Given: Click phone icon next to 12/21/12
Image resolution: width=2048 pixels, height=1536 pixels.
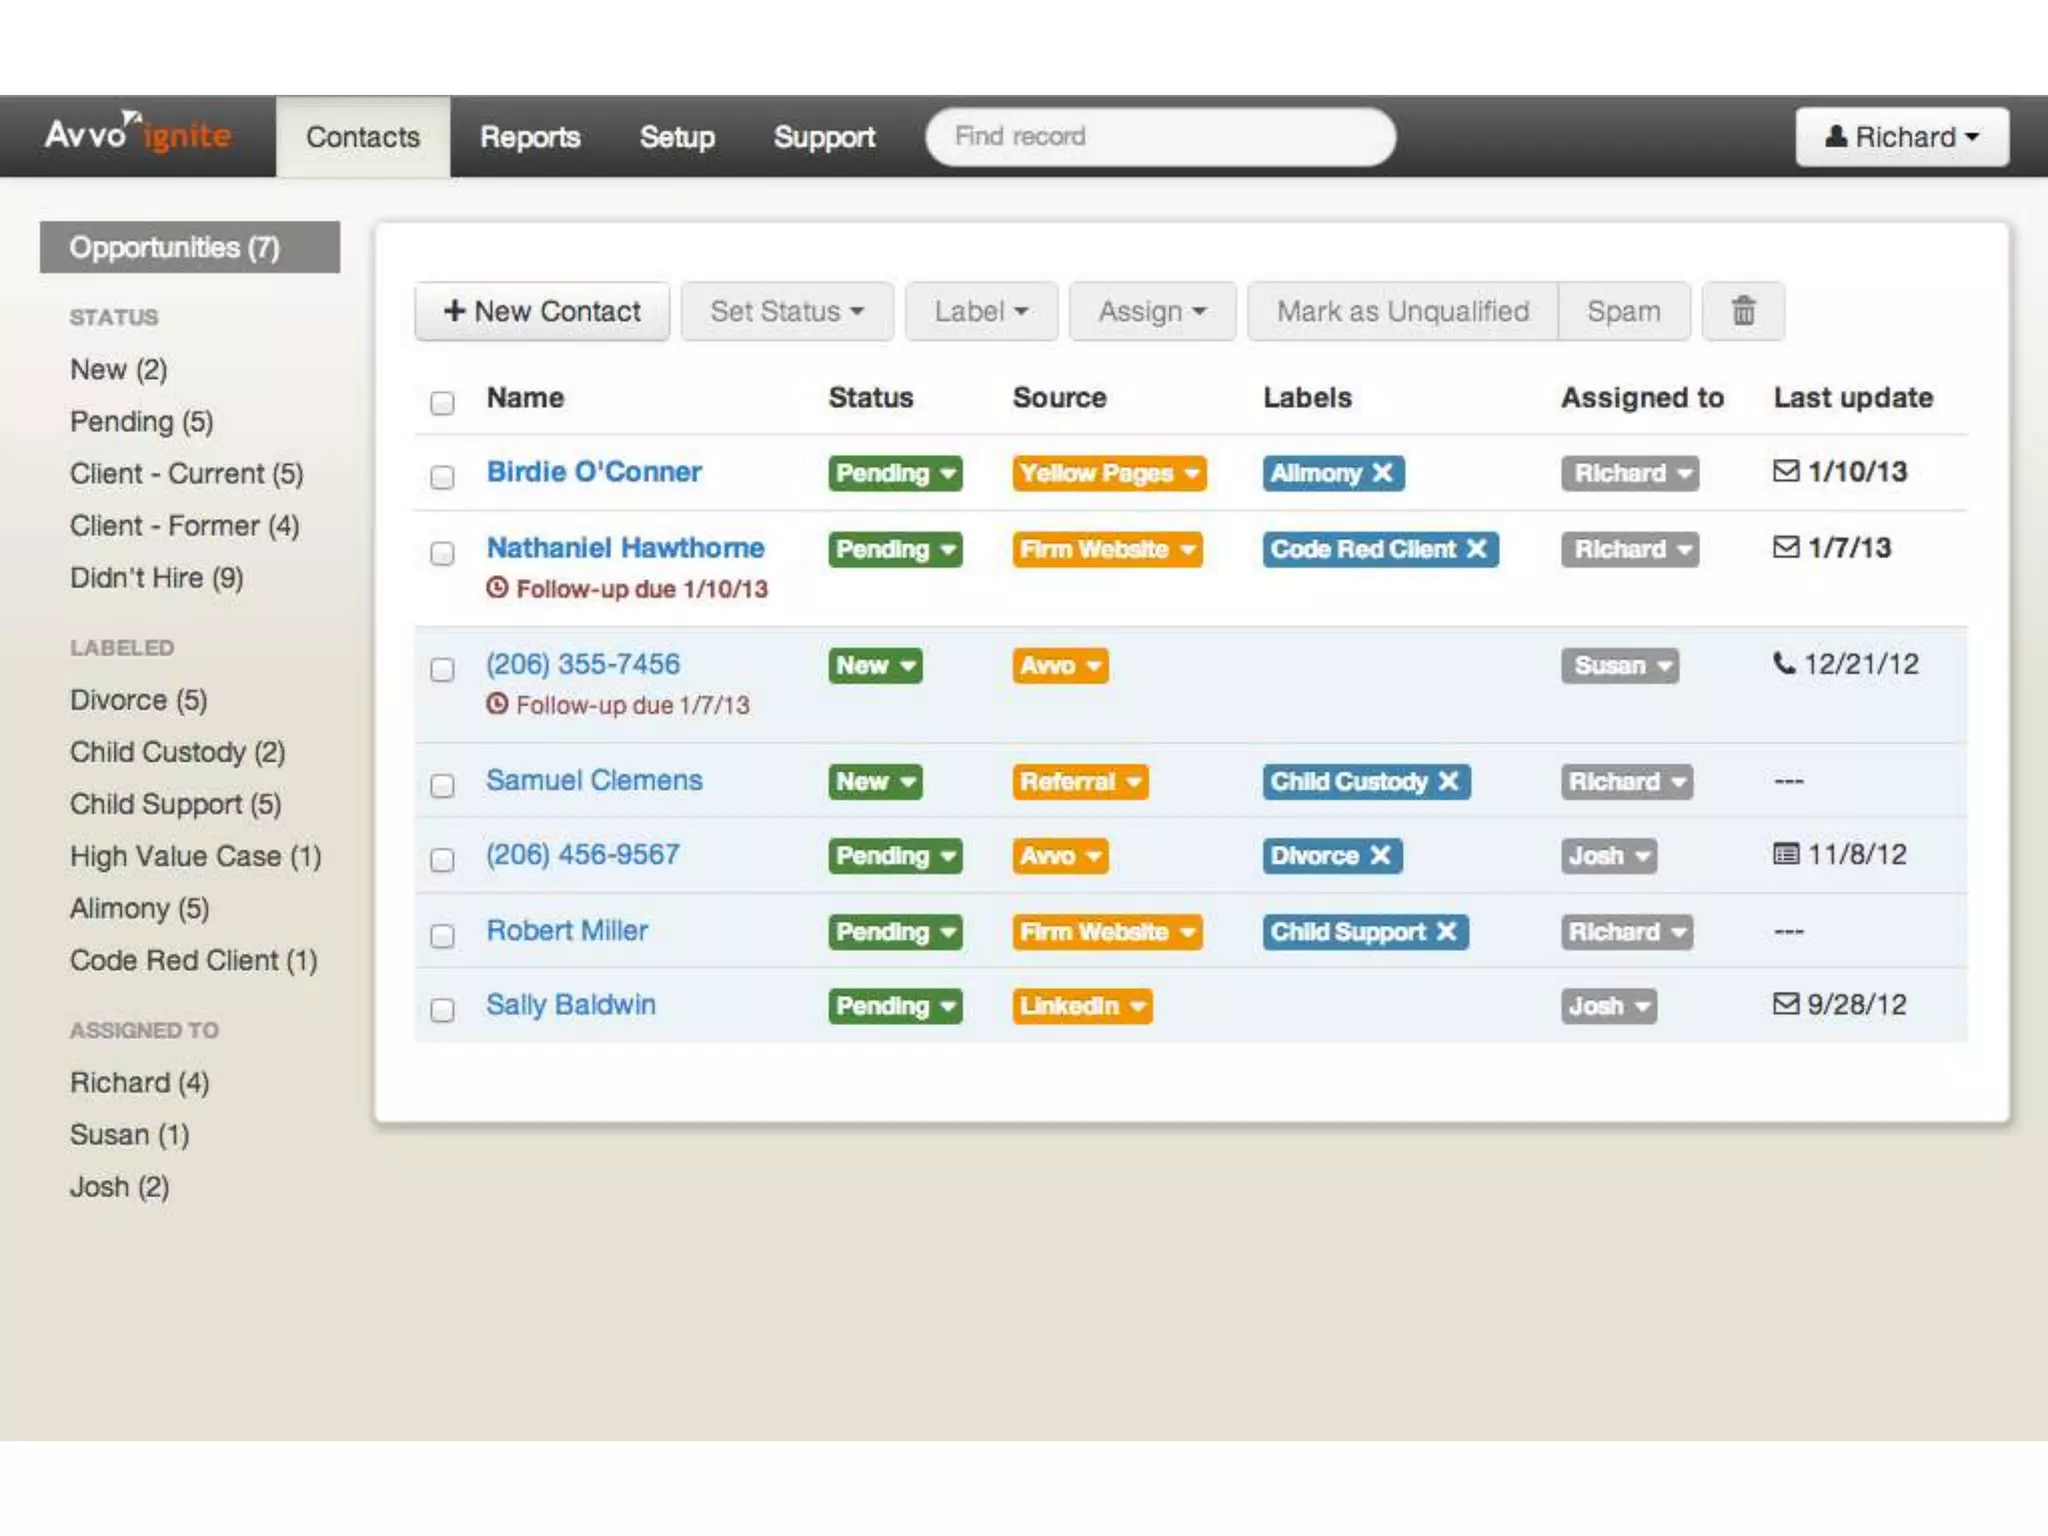Looking at the screenshot, I should pyautogui.click(x=1784, y=662).
